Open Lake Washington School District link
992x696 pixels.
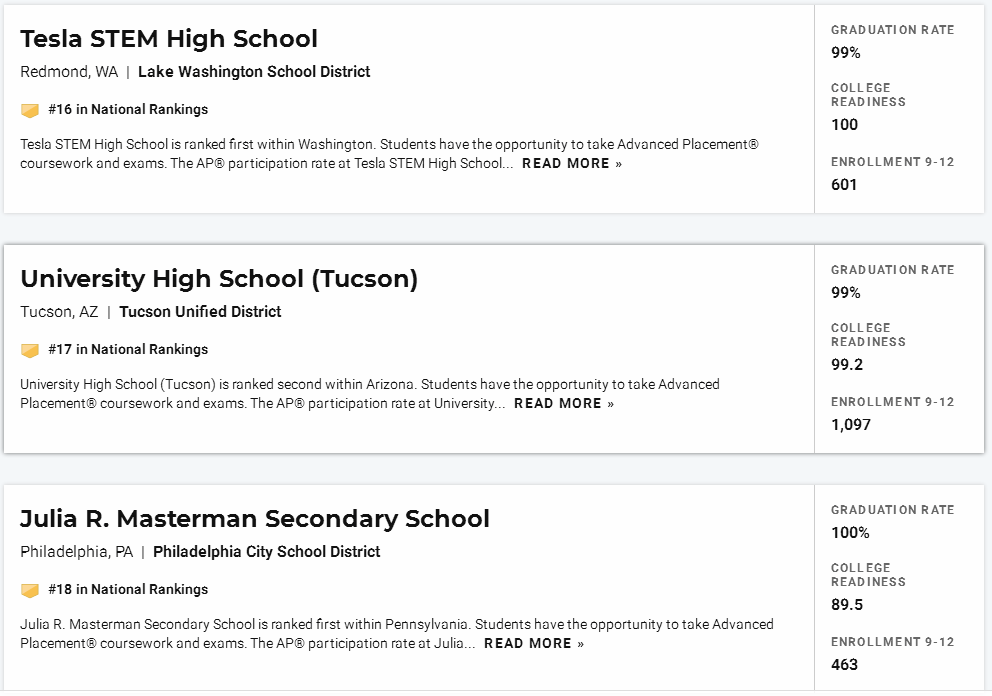(254, 71)
